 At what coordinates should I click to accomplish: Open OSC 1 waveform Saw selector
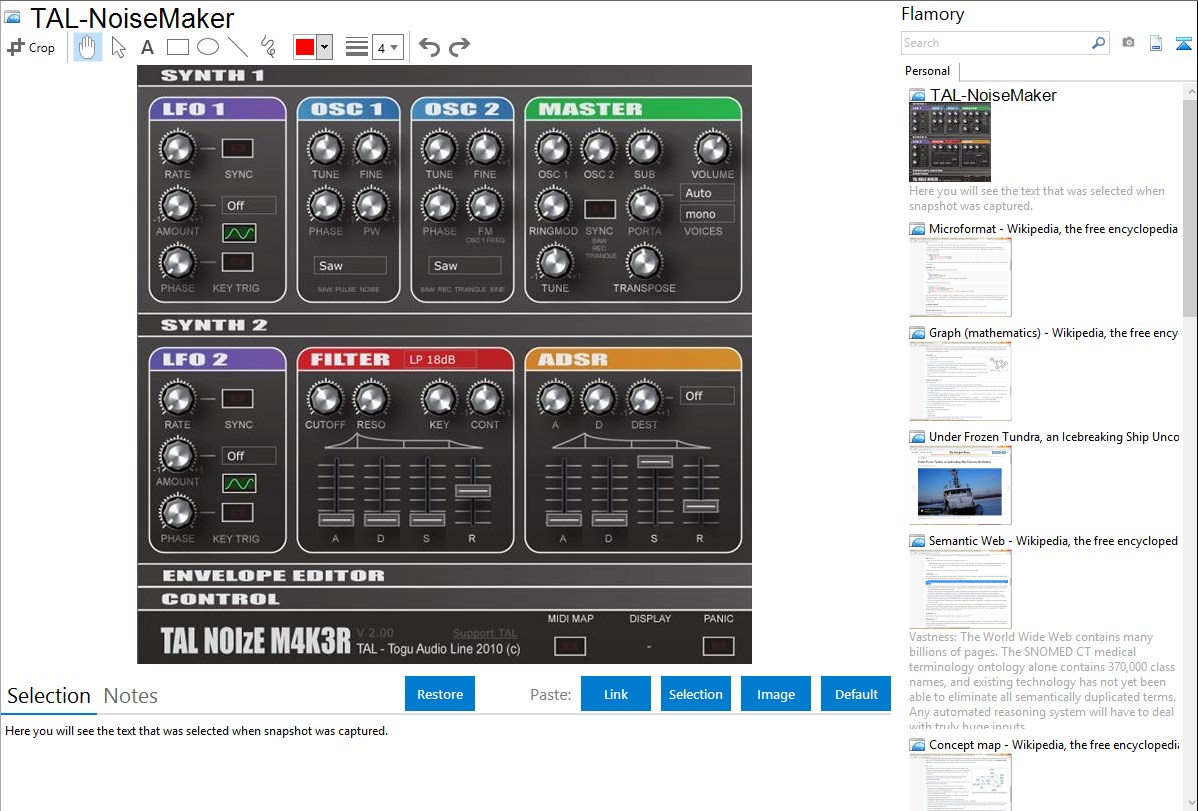point(350,266)
